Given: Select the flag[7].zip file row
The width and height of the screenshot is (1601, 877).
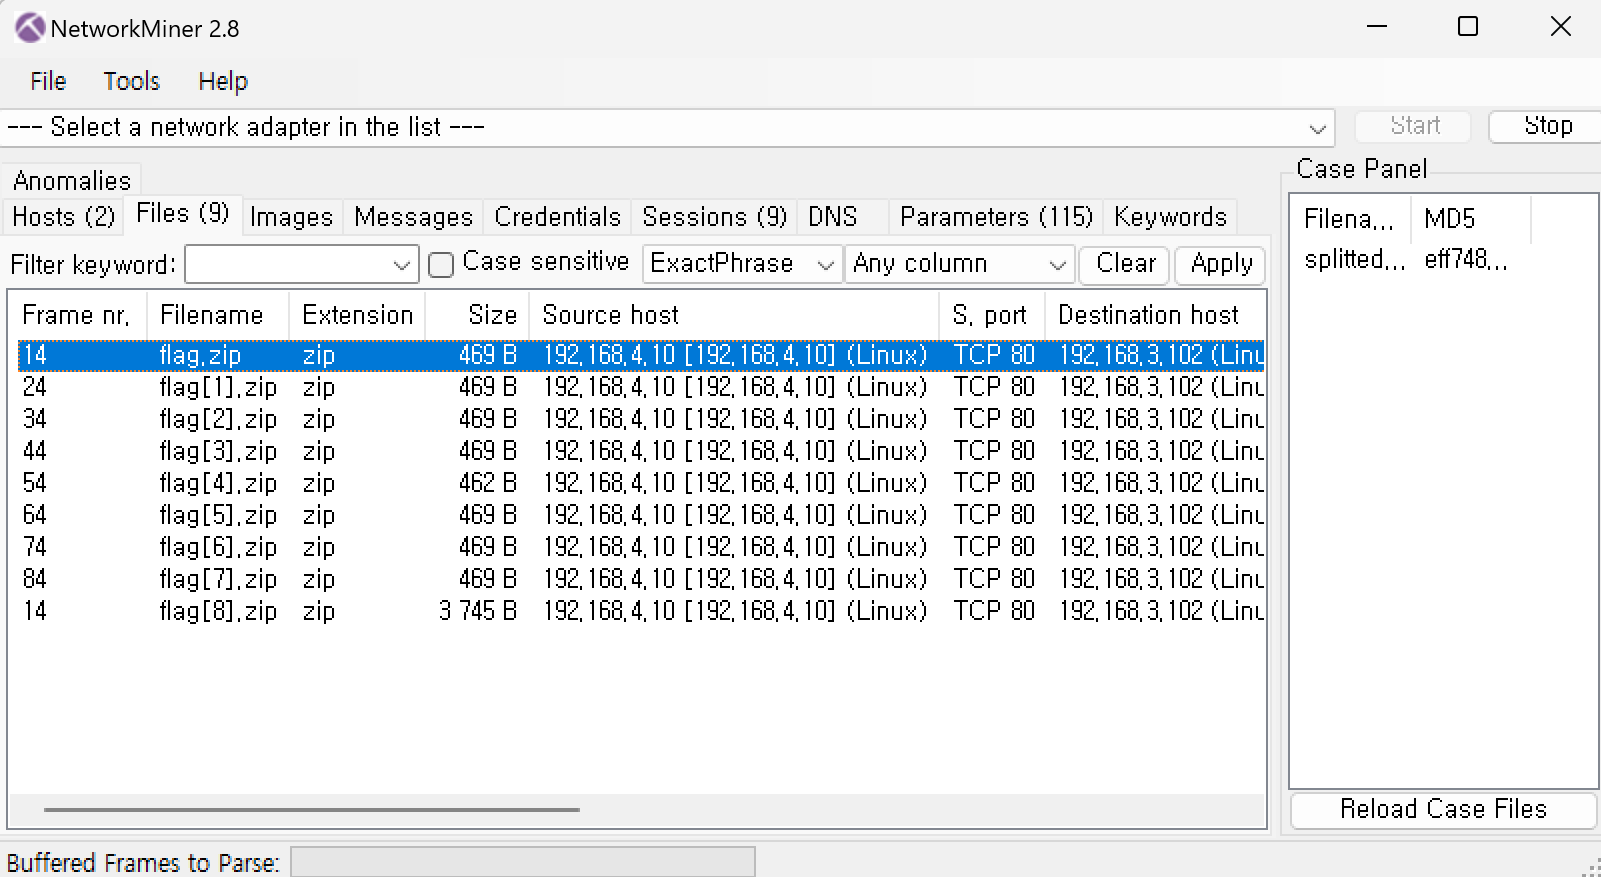Looking at the screenshot, I should [641, 579].
